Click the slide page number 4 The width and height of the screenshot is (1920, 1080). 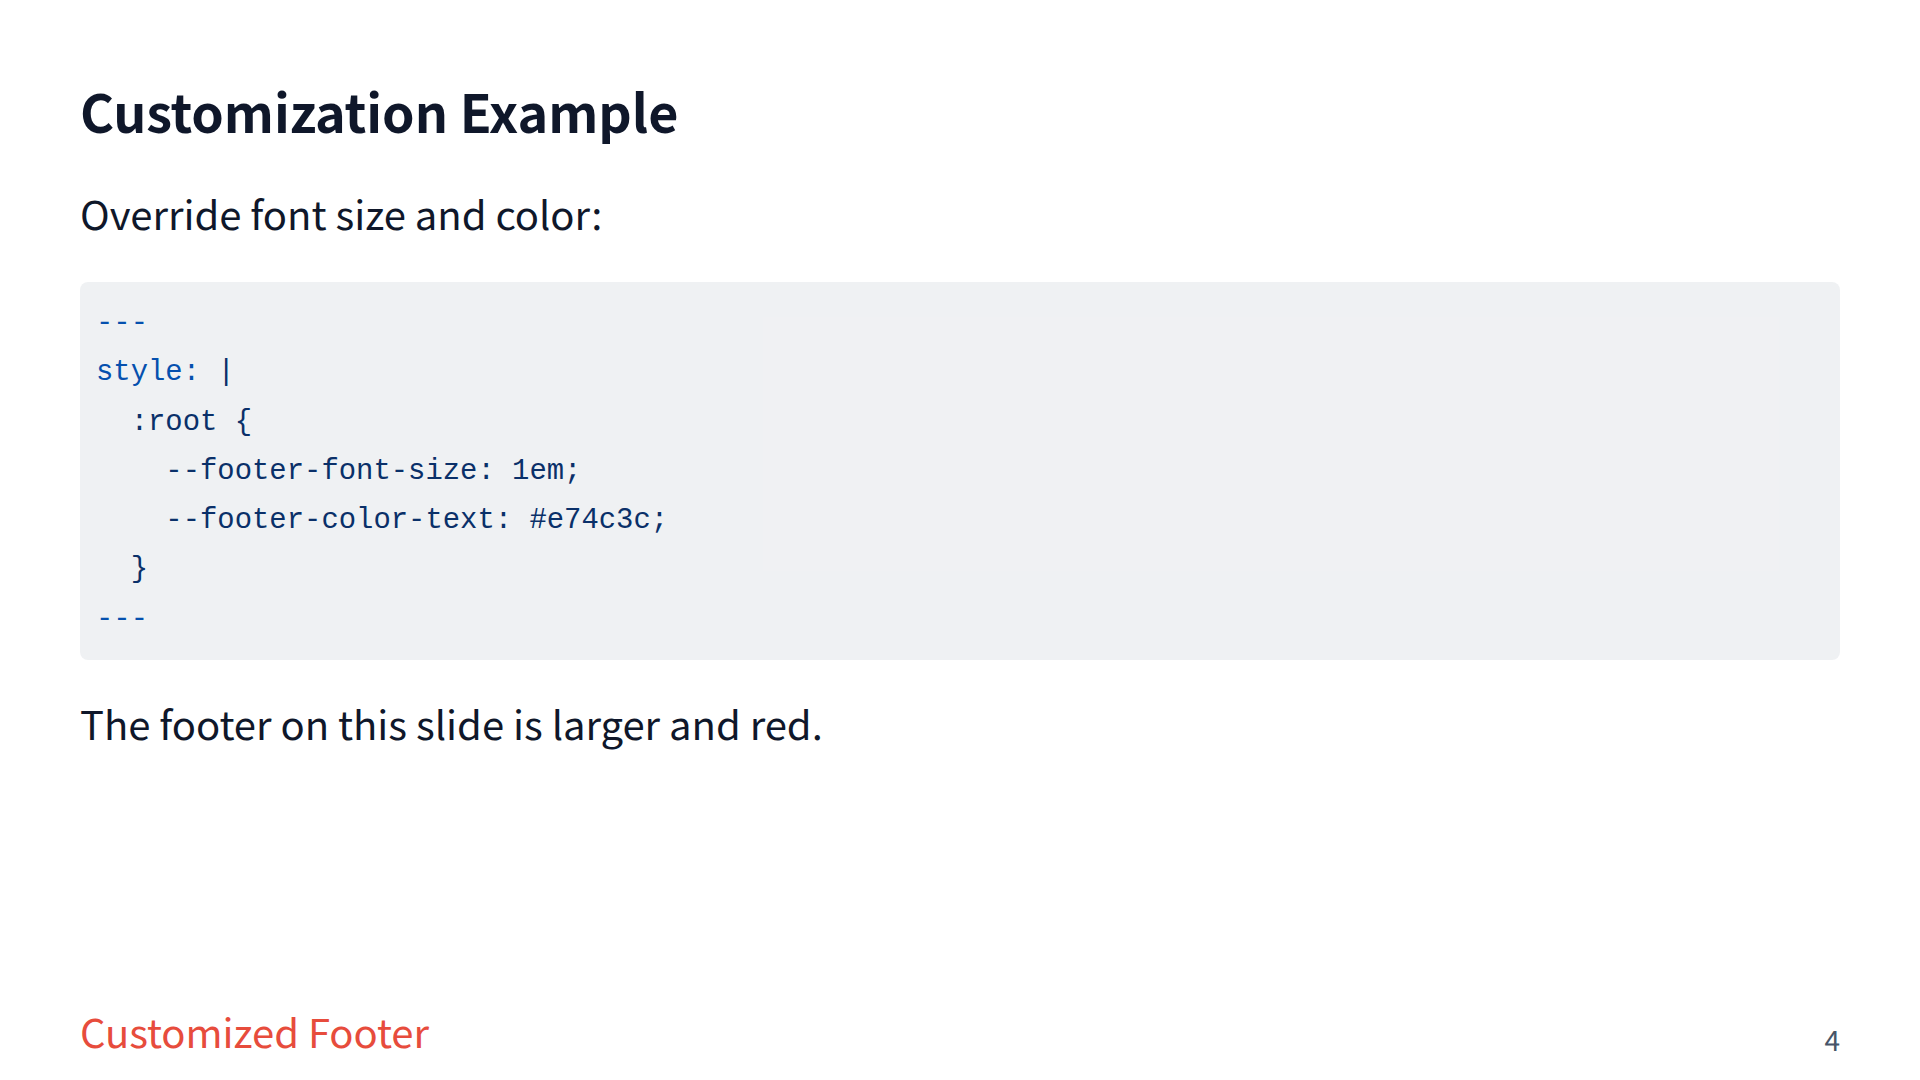[x=1831, y=1041]
